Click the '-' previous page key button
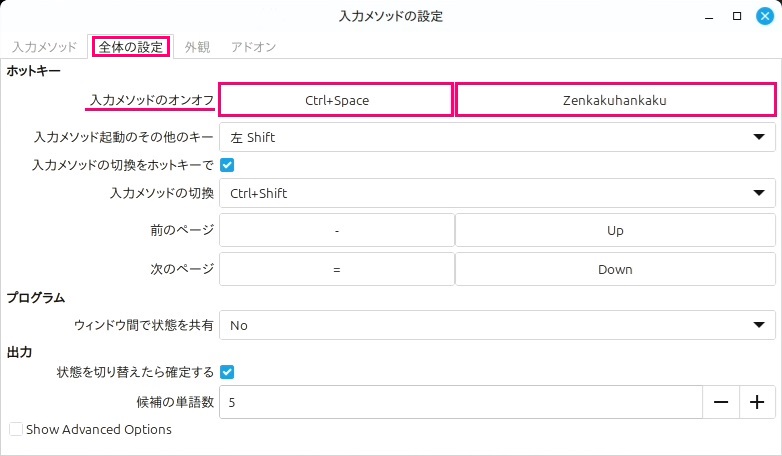 pos(337,231)
